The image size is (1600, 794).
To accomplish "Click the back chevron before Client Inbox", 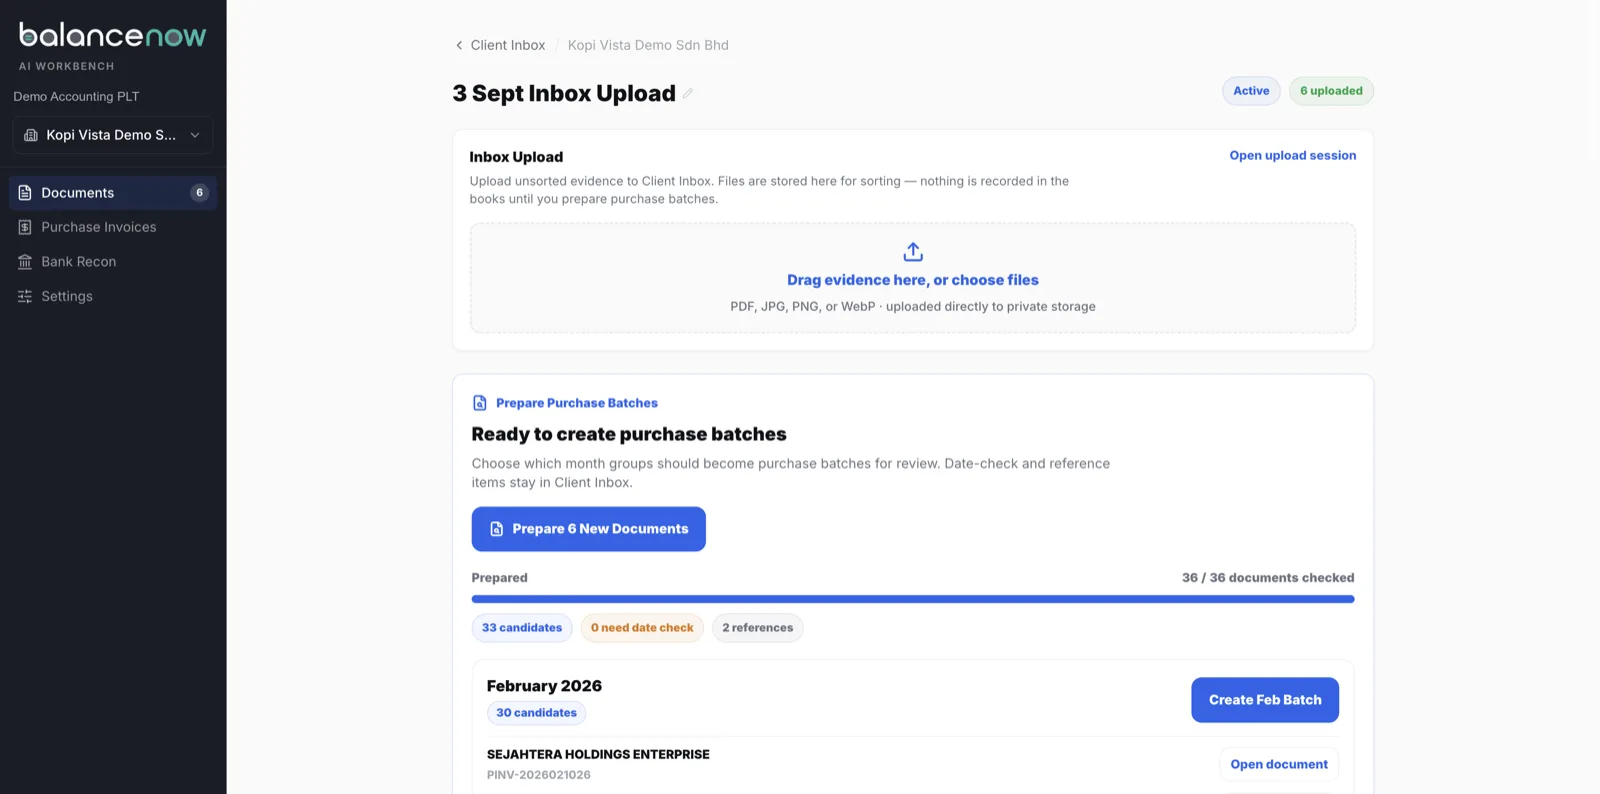I will coord(459,45).
